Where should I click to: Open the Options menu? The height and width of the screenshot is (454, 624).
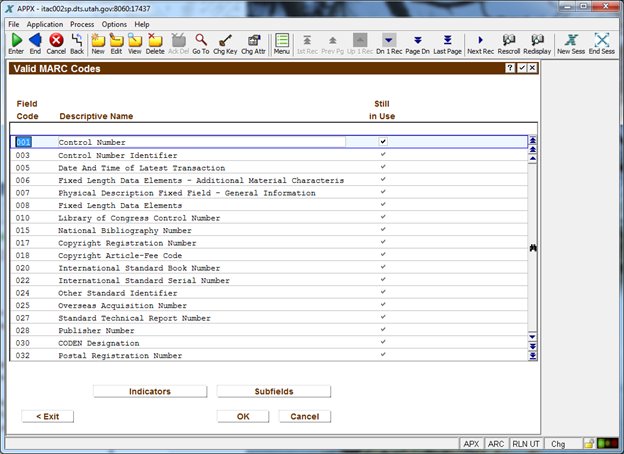tap(114, 23)
